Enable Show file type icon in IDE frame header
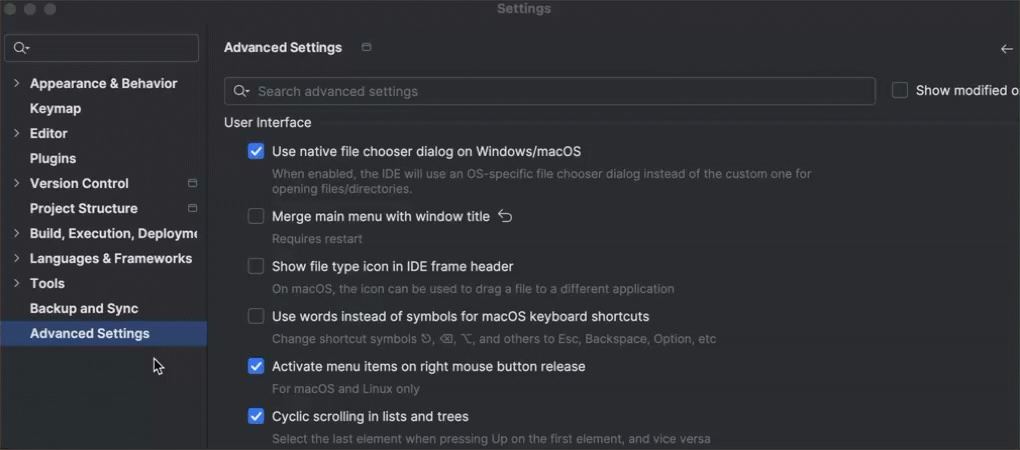The image size is (1020, 450). [x=256, y=267]
